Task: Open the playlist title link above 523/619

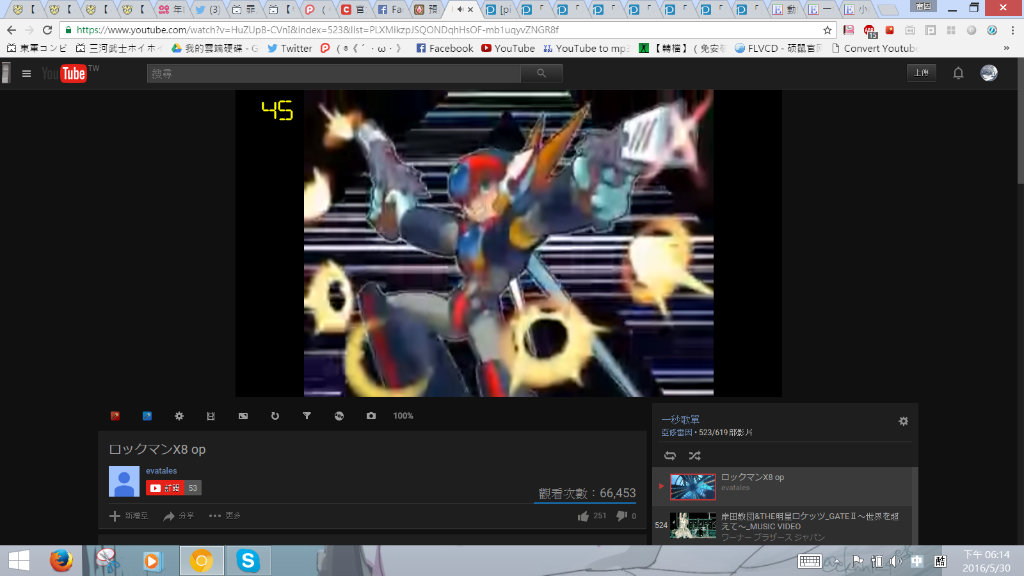Action: (x=680, y=419)
